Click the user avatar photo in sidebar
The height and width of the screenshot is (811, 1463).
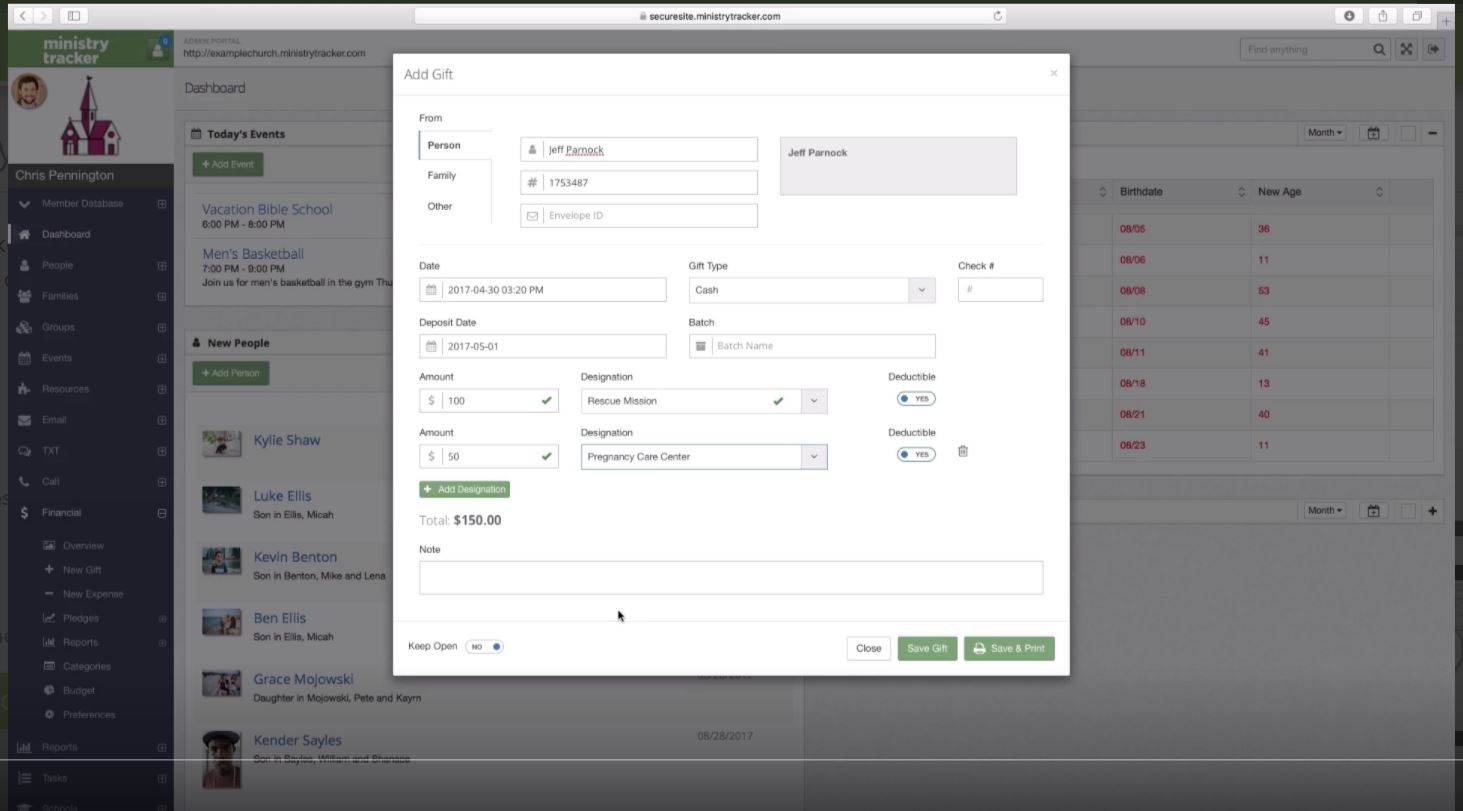click(x=27, y=92)
